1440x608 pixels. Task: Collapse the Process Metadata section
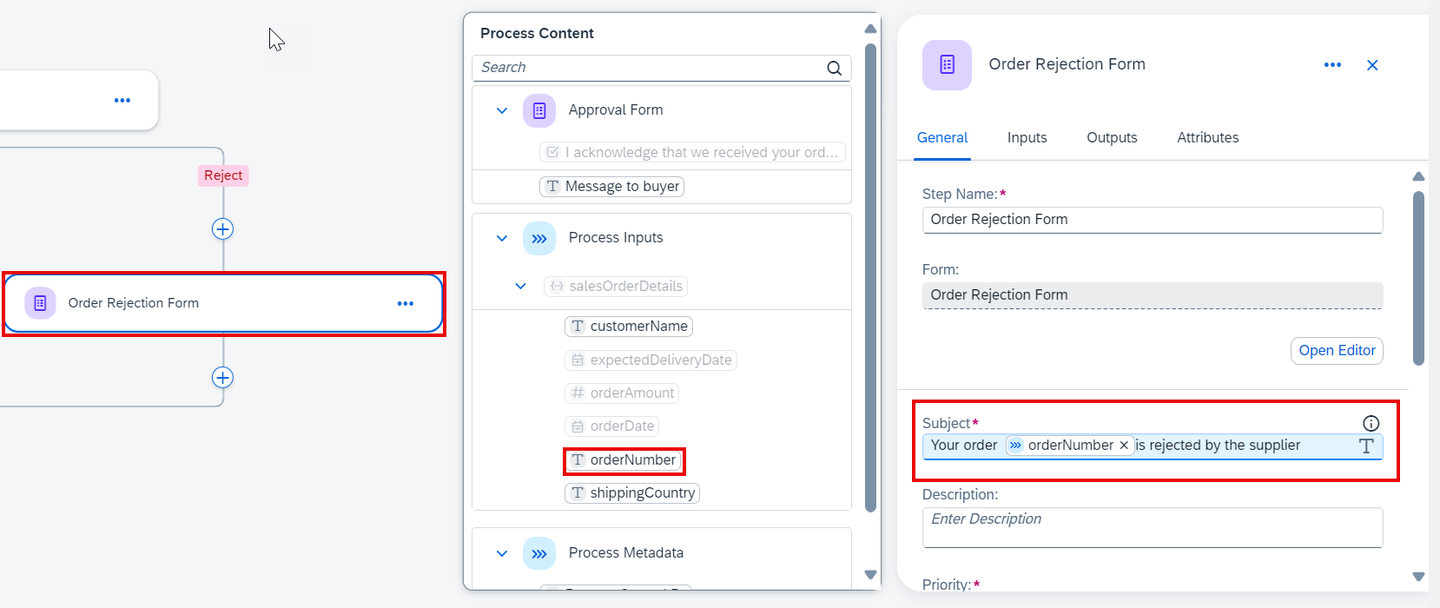coord(502,553)
